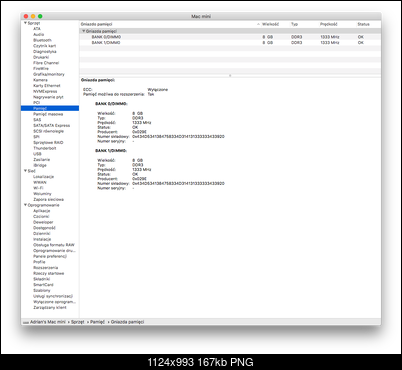Collapse the Gniazda pamięci table group triangle
Screen dimensions: 402x370
pyautogui.click(x=84, y=31)
